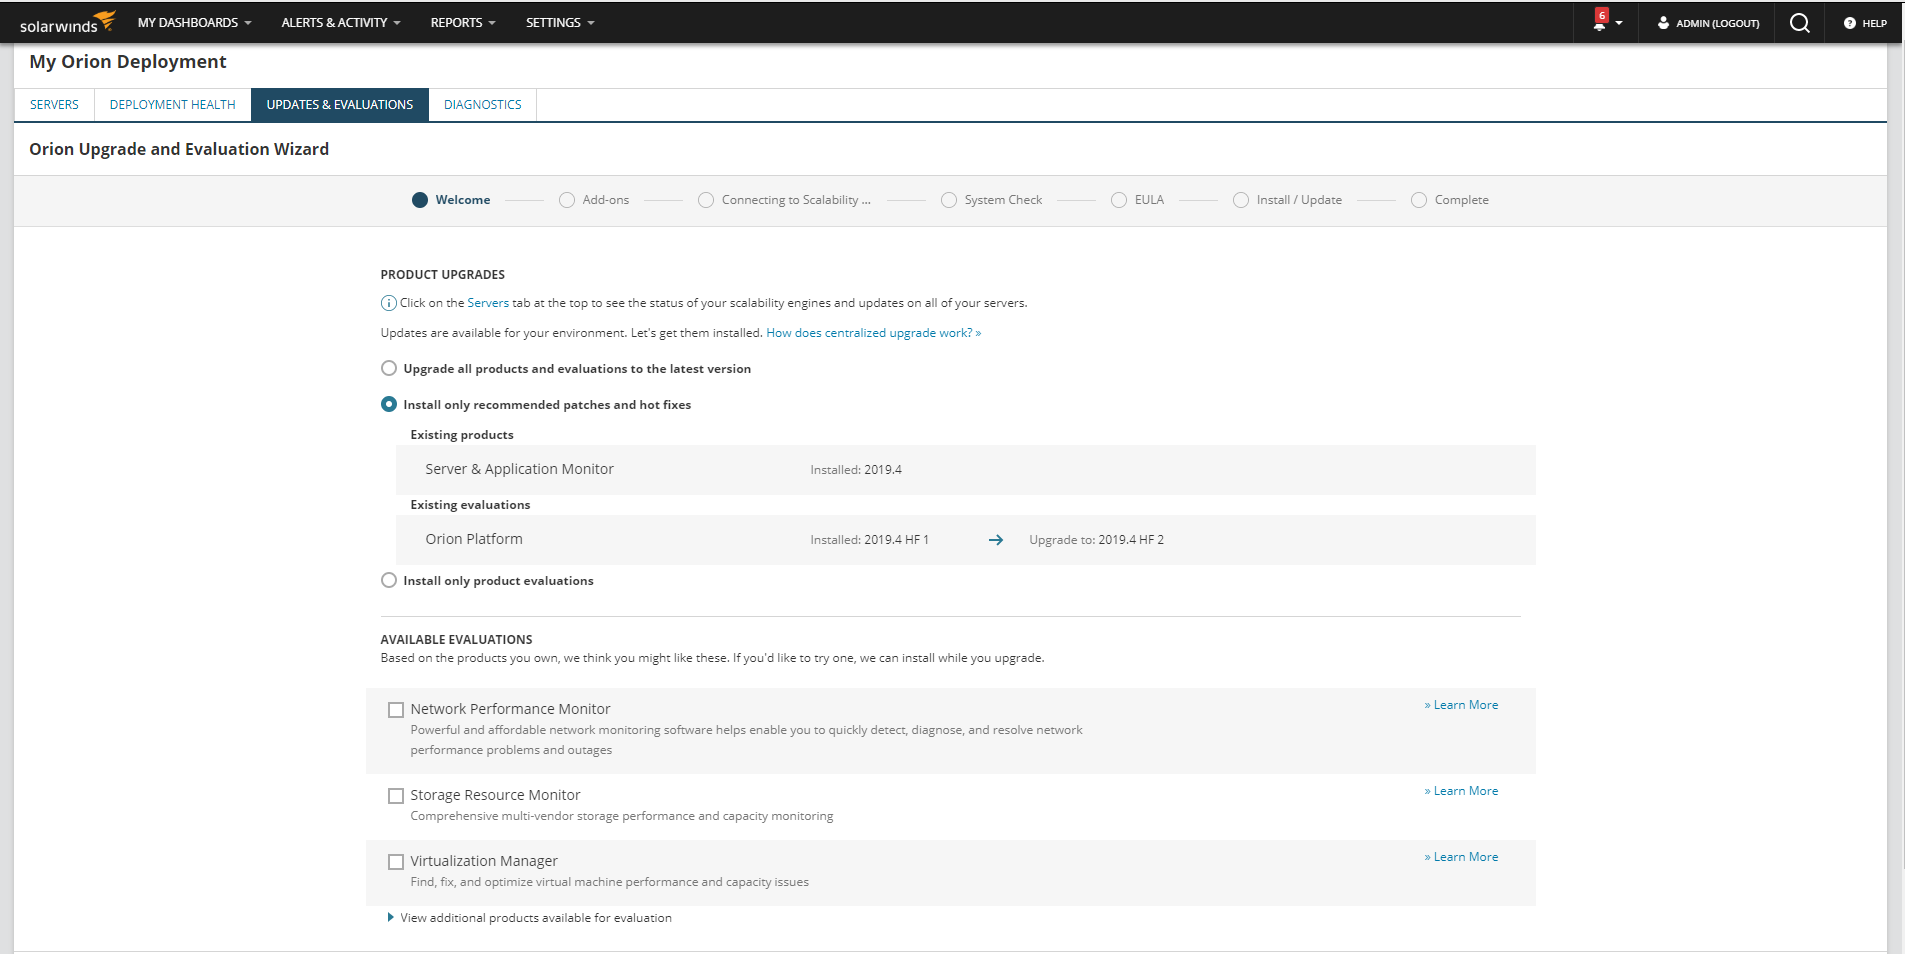Check the Network Performance Monitor checkbox

tap(396, 710)
